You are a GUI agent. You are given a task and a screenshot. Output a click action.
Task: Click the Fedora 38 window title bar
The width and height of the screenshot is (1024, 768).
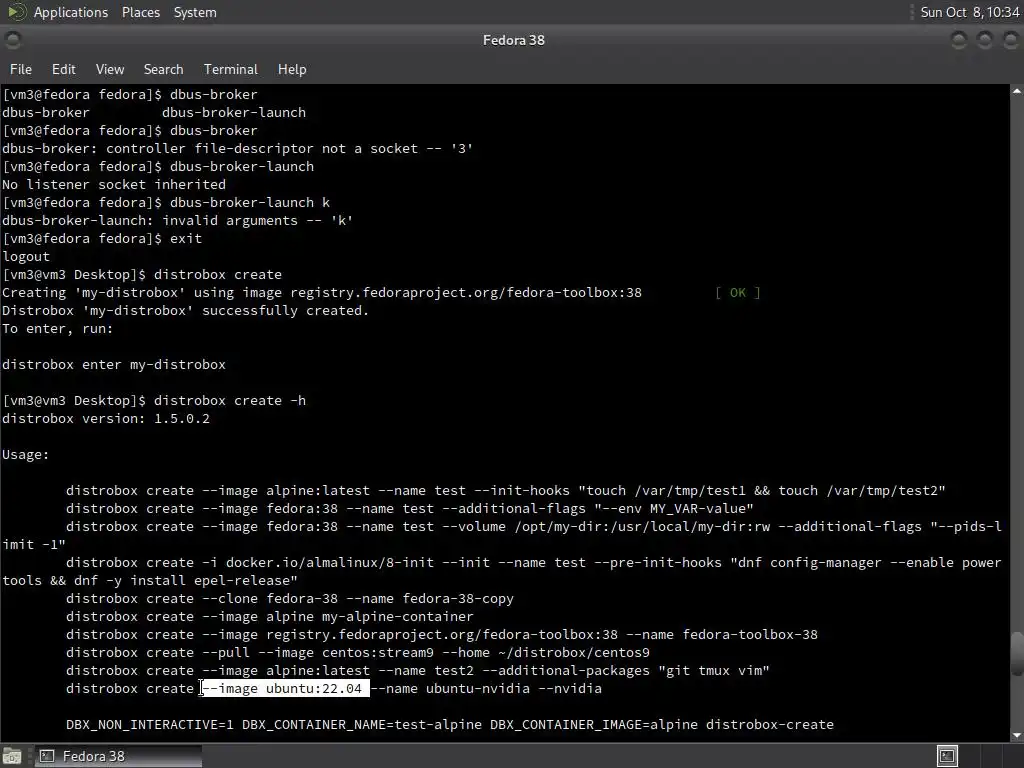pyautogui.click(x=513, y=40)
